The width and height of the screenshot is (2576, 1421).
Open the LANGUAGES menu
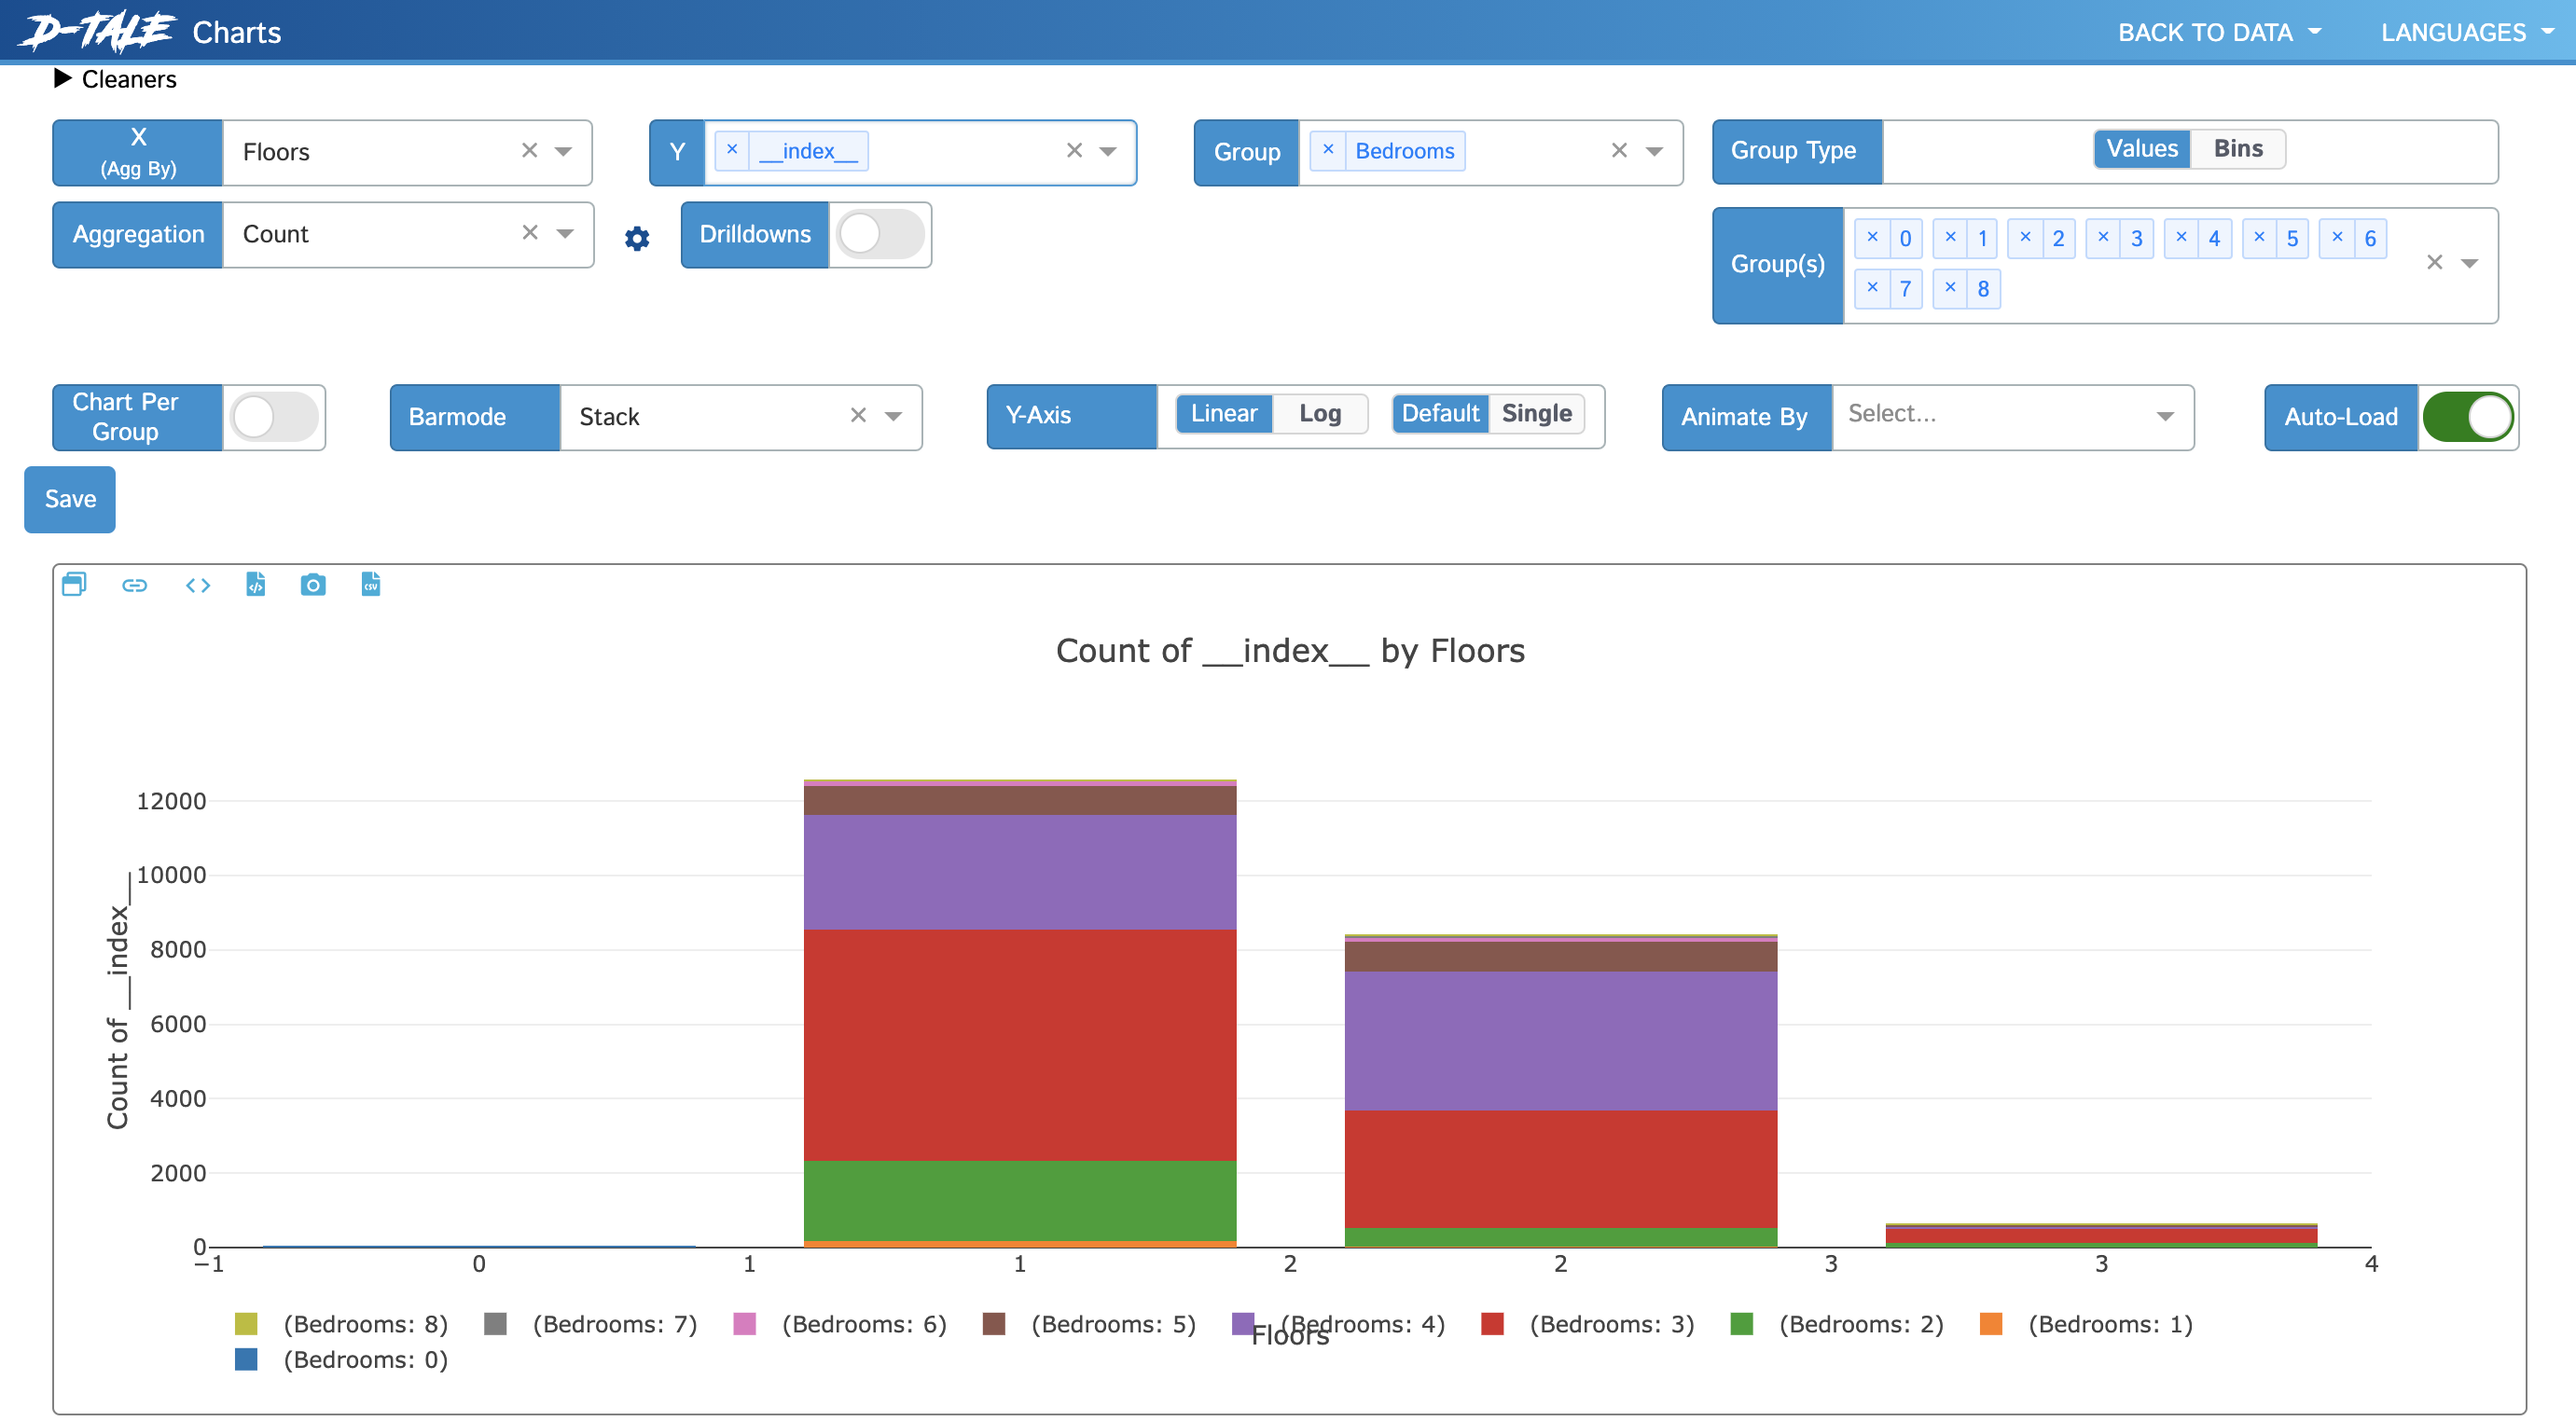tap(2465, 31)
